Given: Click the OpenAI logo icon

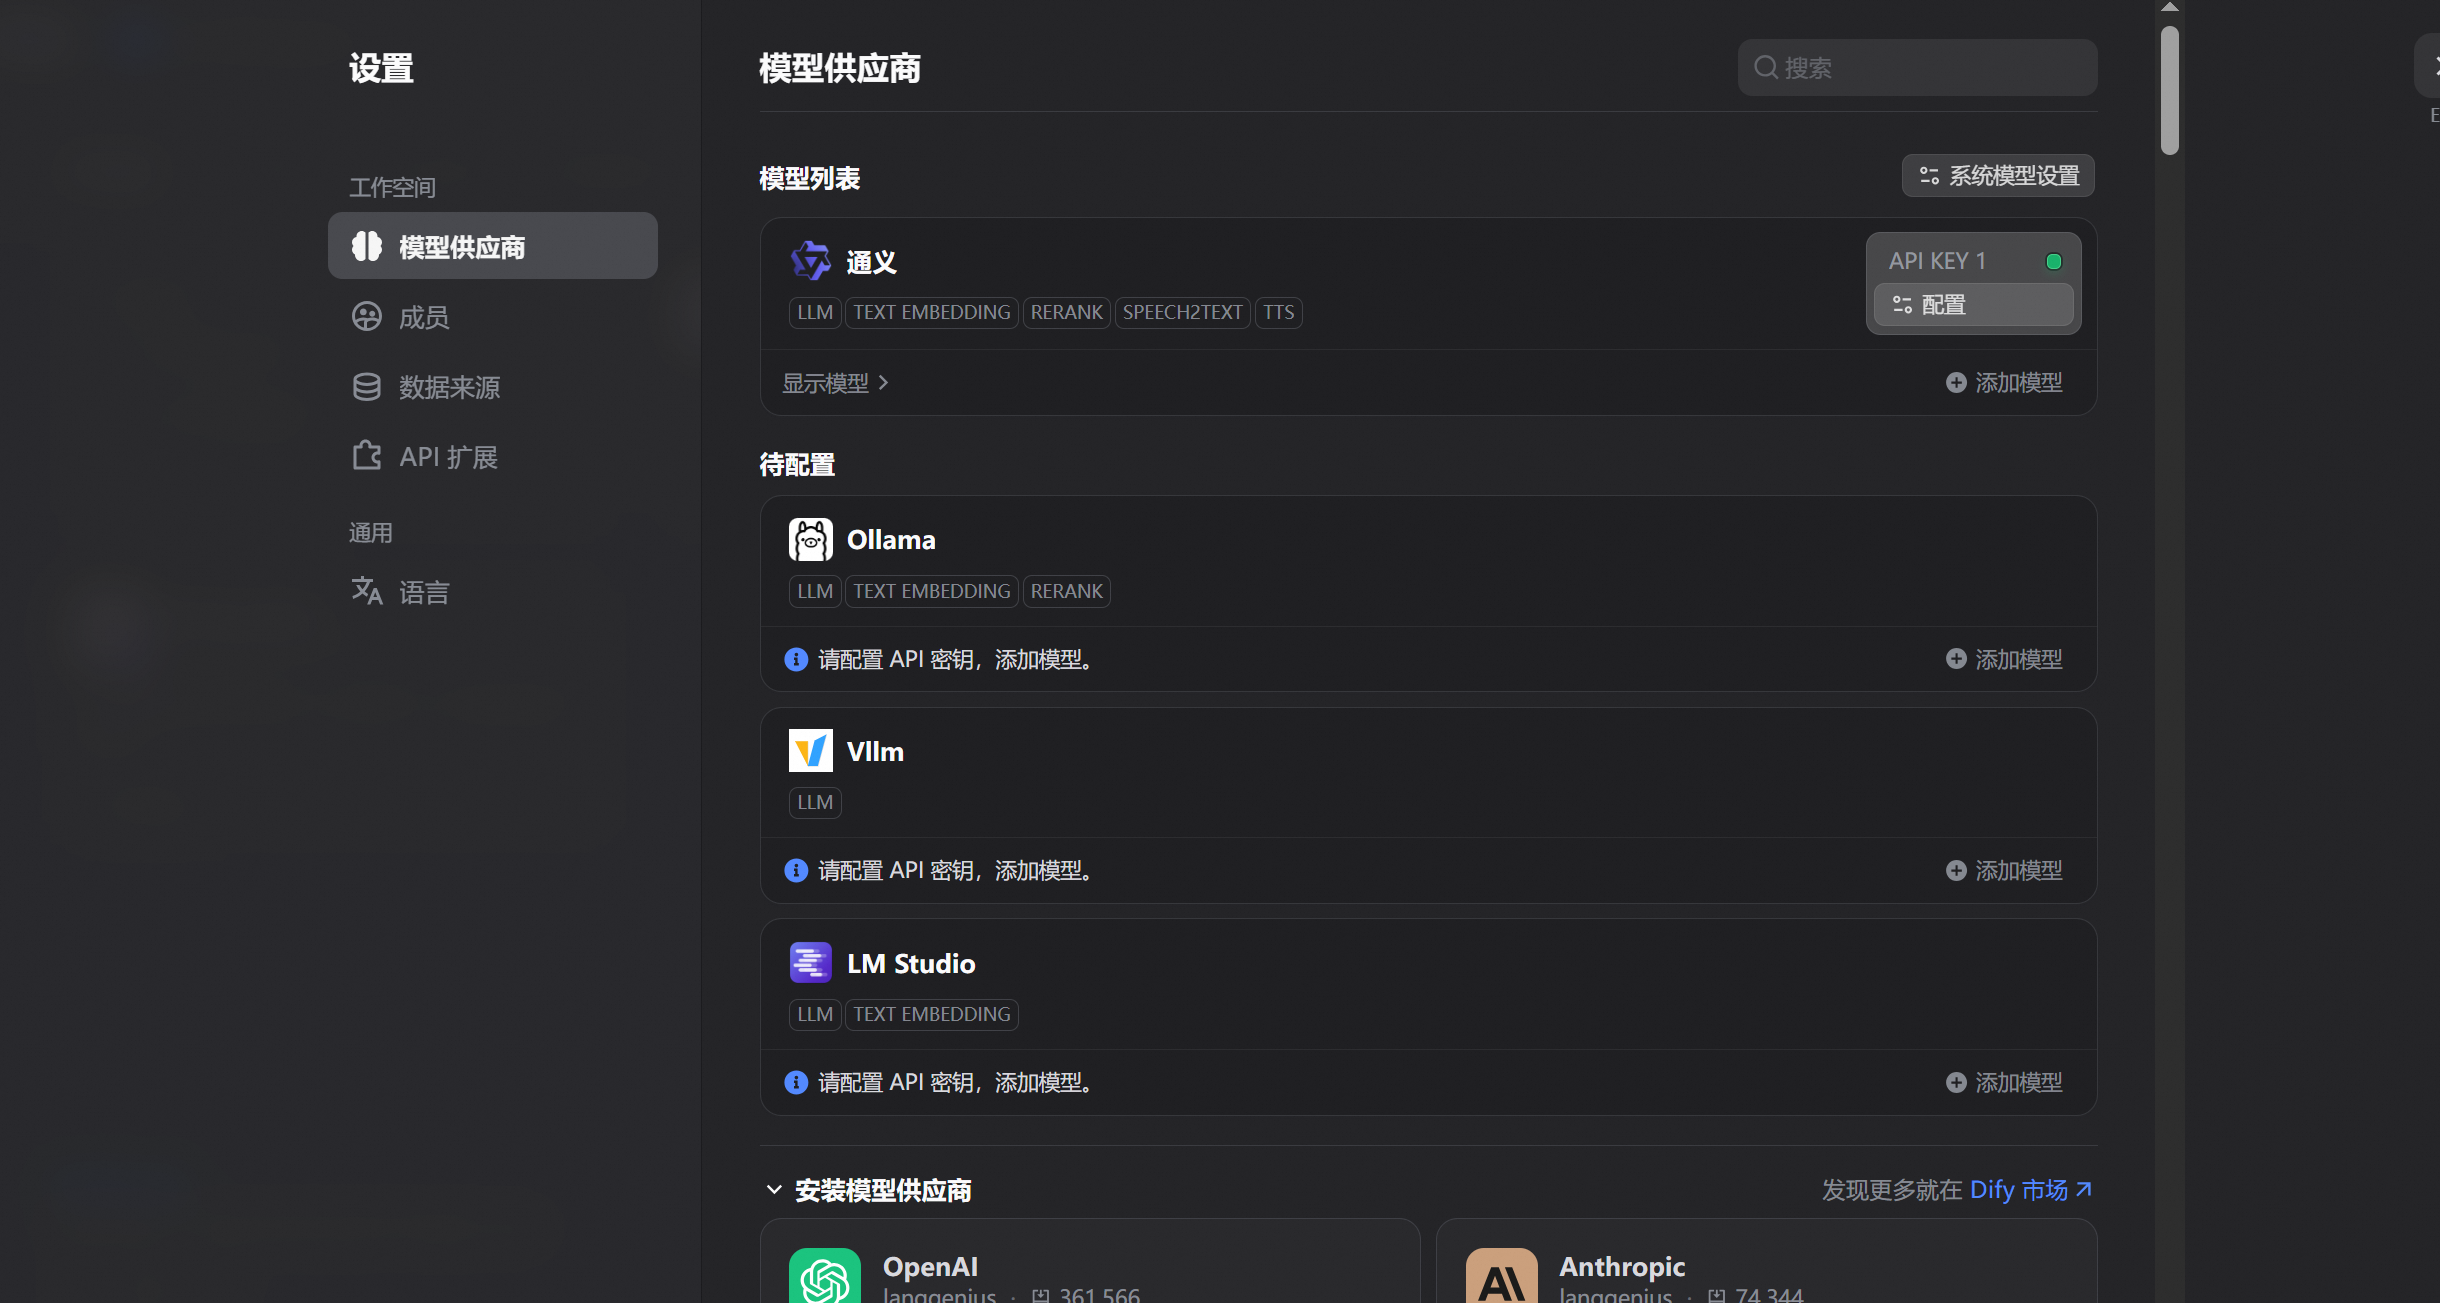Looking at the screenshot, I should pyautogui.click(x=825, y=1277).
